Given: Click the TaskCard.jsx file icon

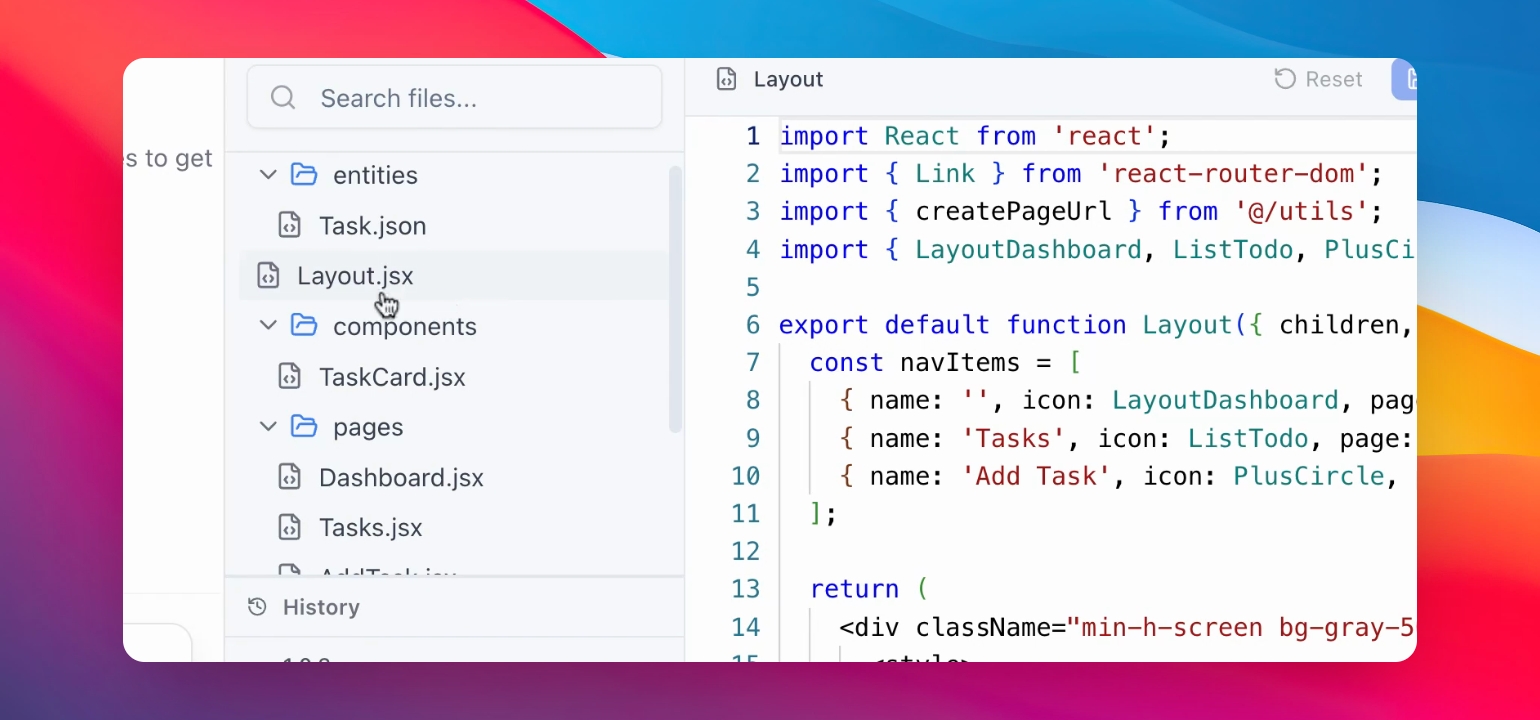Looking at the screenshot, I should tap(289, 377).
